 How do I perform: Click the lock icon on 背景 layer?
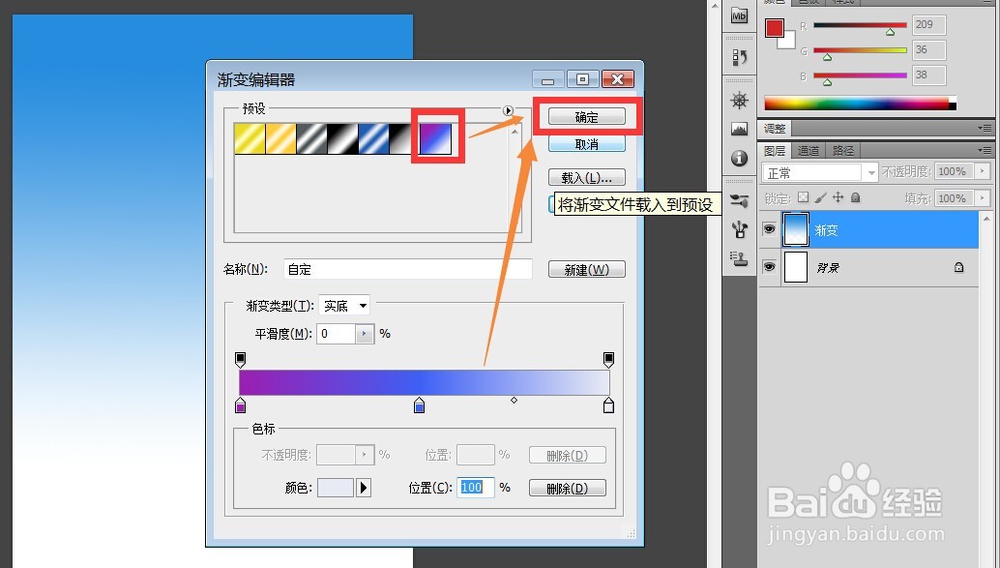959,267
